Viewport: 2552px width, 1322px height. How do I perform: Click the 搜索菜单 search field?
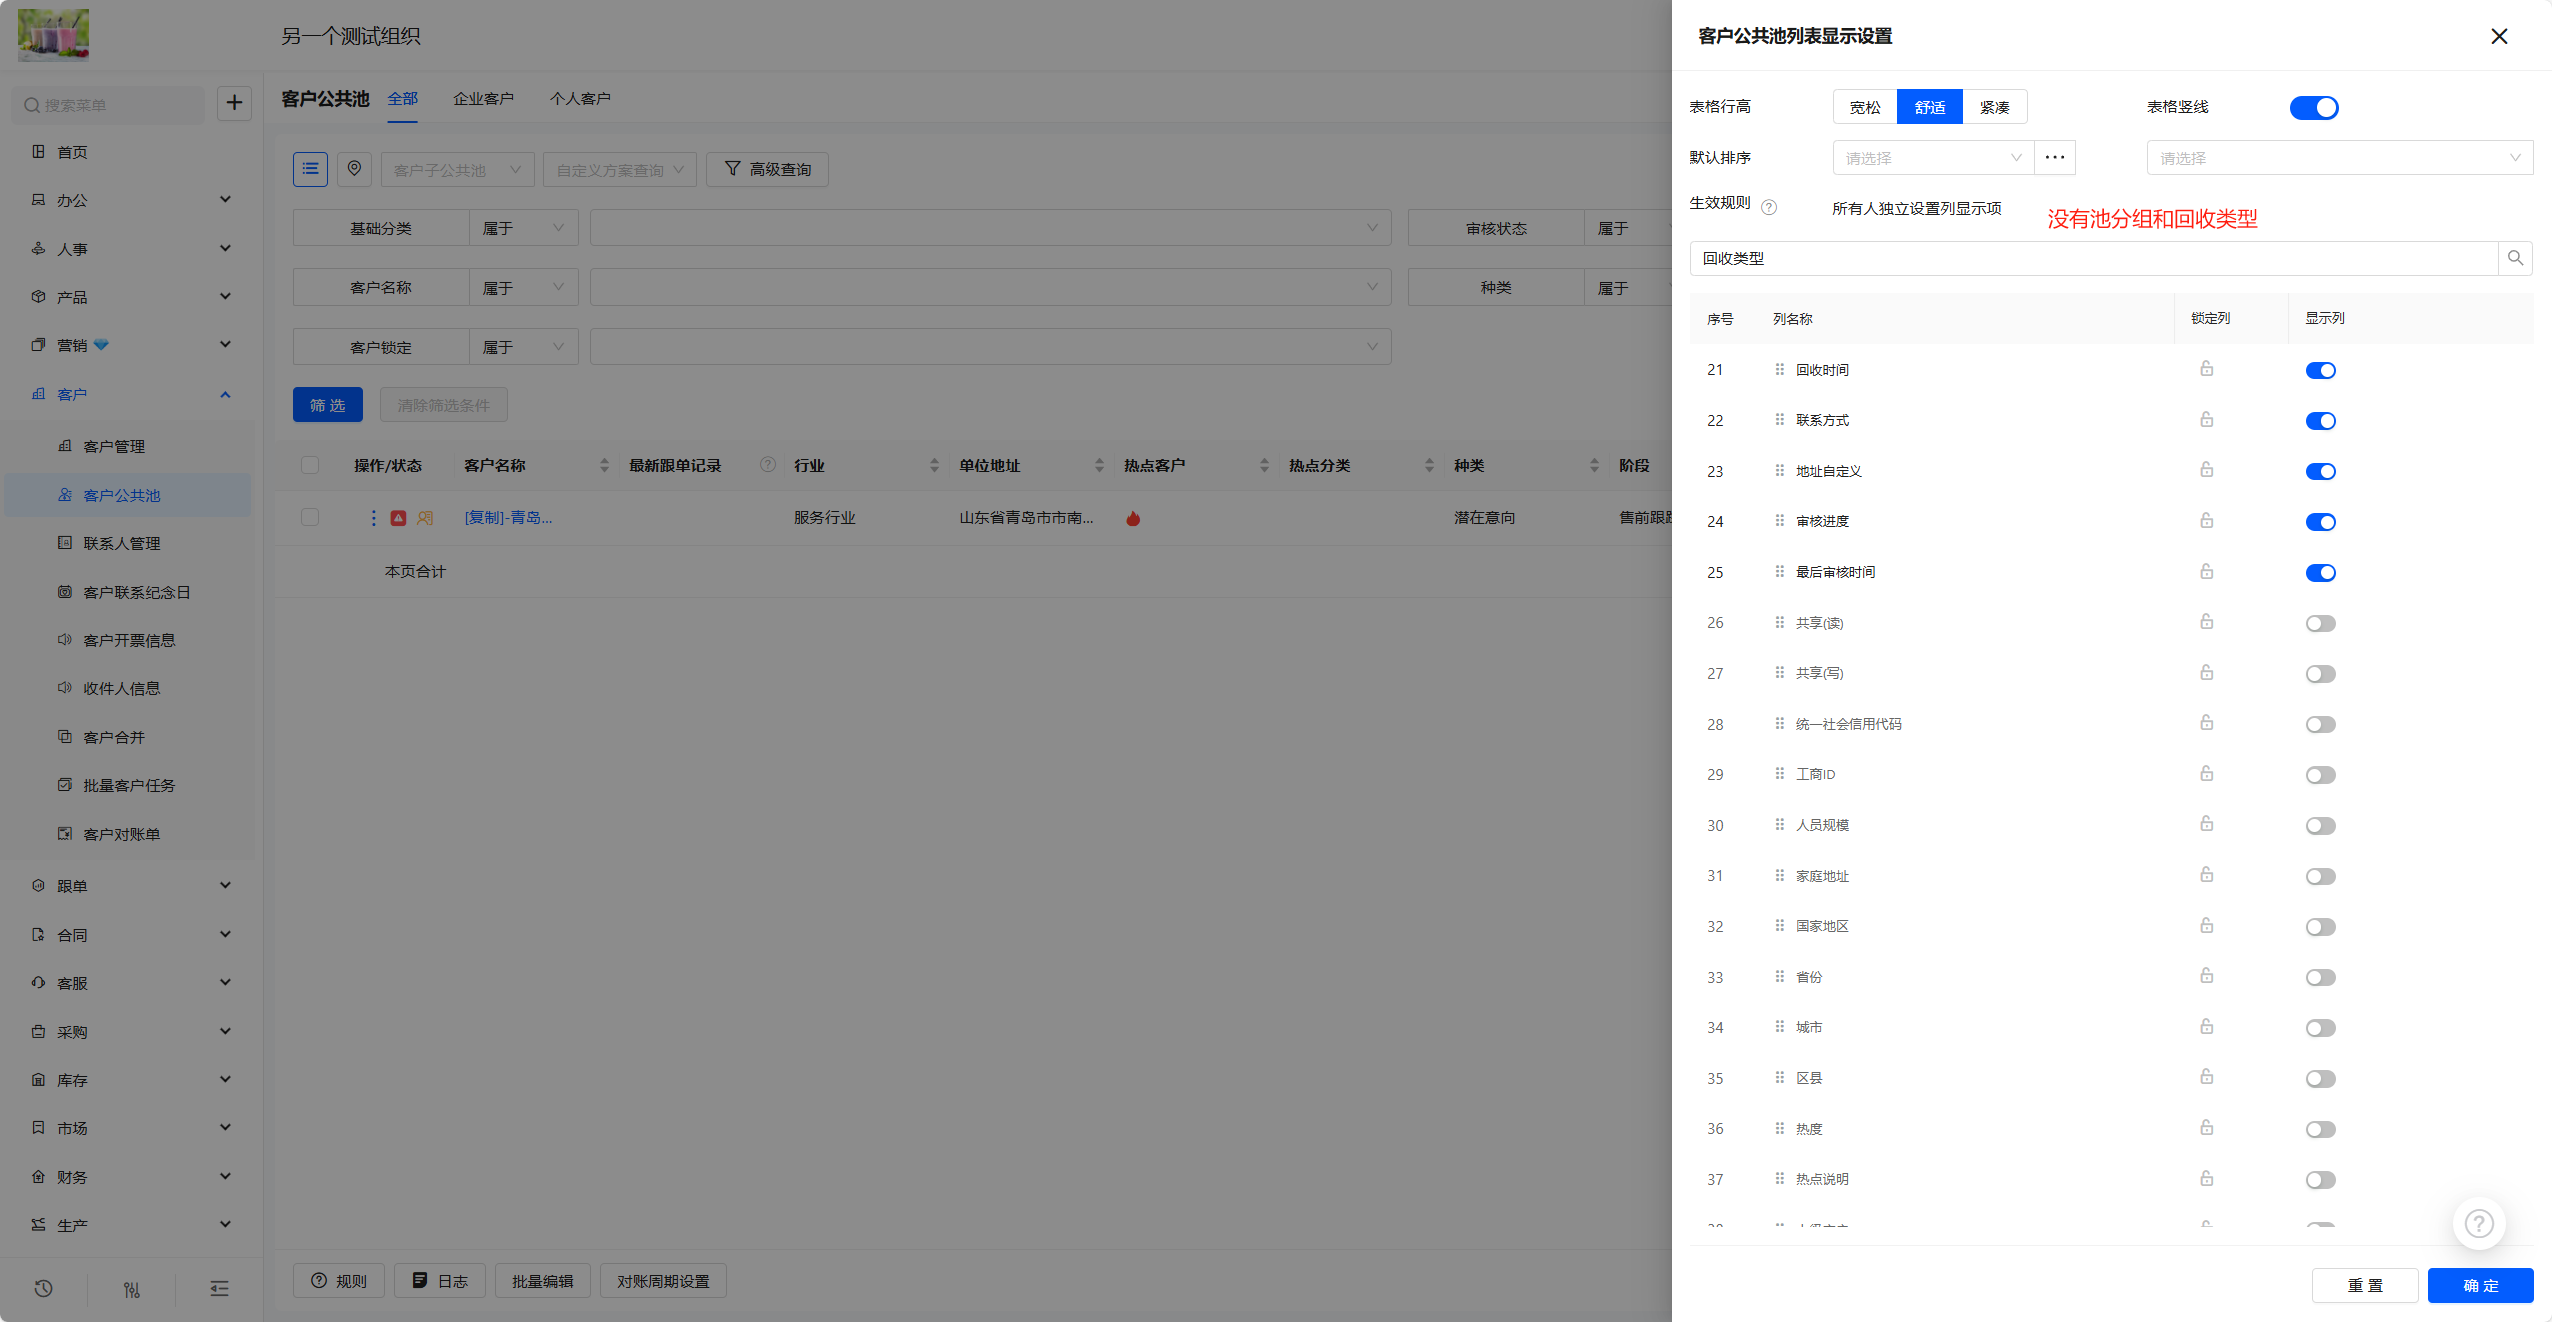pyautogui.click(x=108, y=105)
